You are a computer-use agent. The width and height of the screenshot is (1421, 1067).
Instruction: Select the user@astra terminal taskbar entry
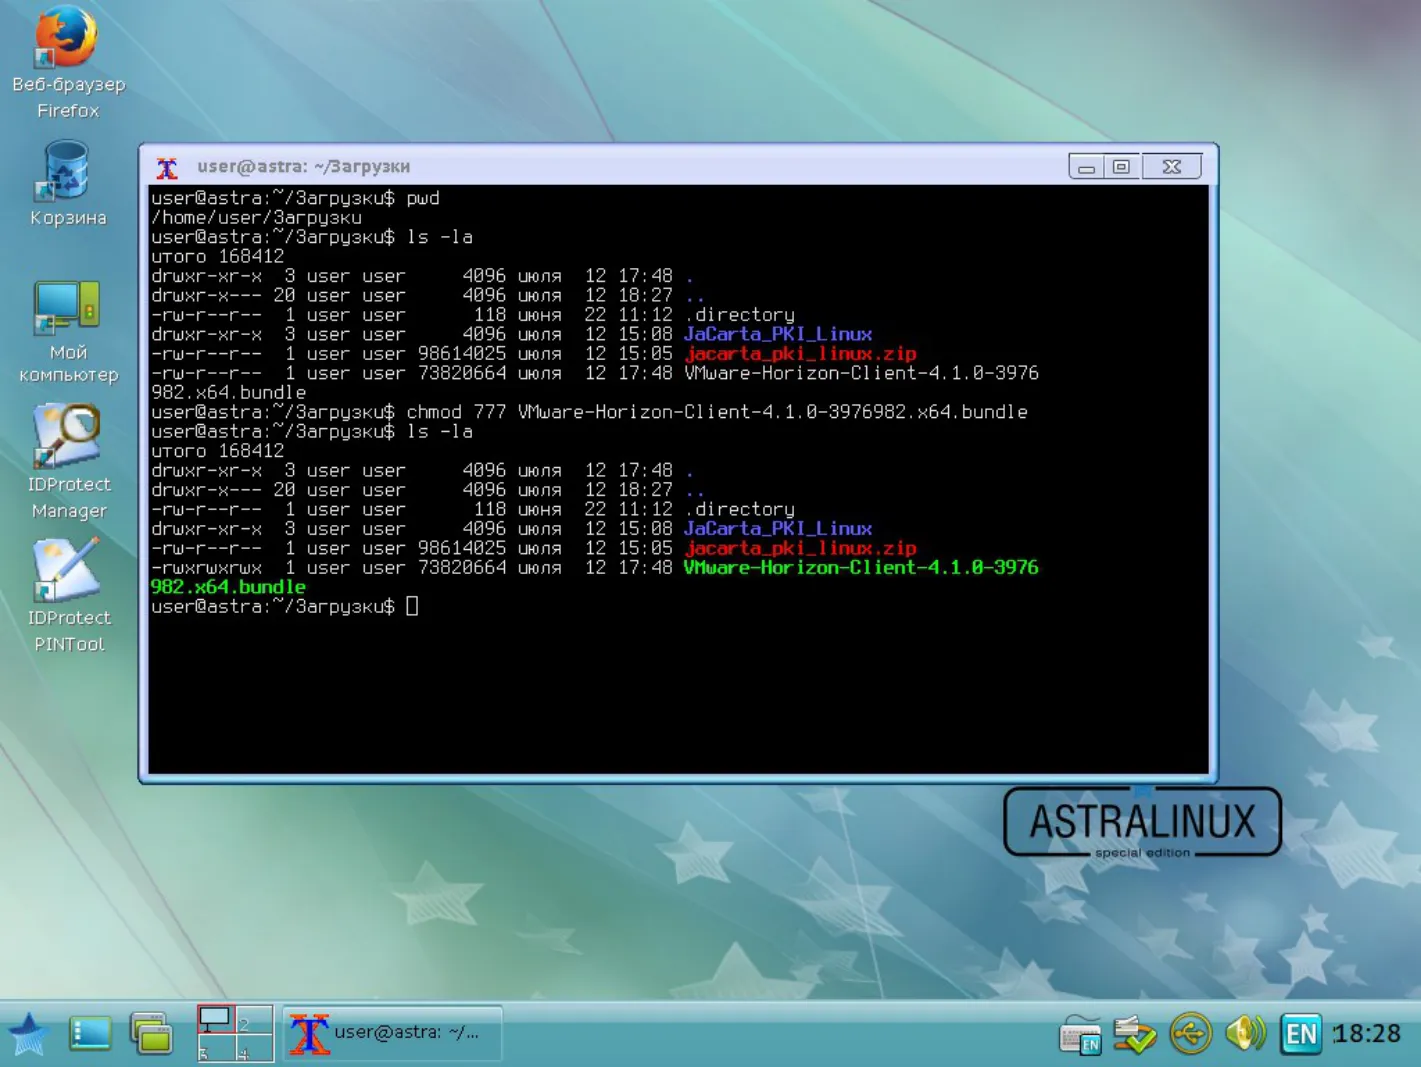coord(392,1033)
